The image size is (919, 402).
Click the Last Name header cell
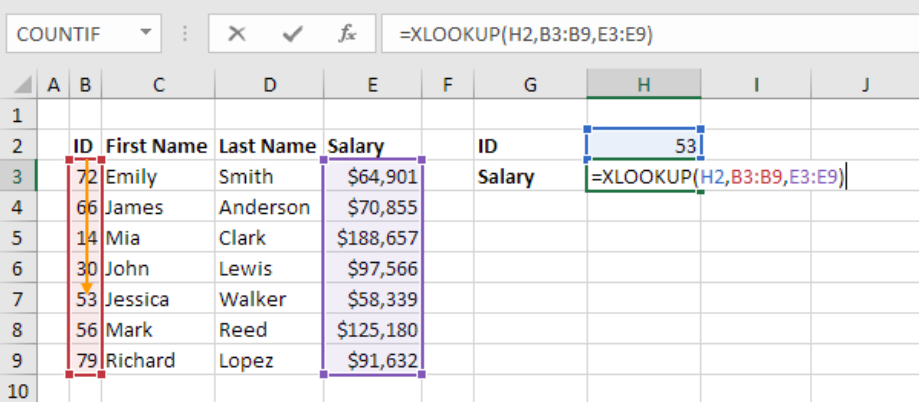269,145
